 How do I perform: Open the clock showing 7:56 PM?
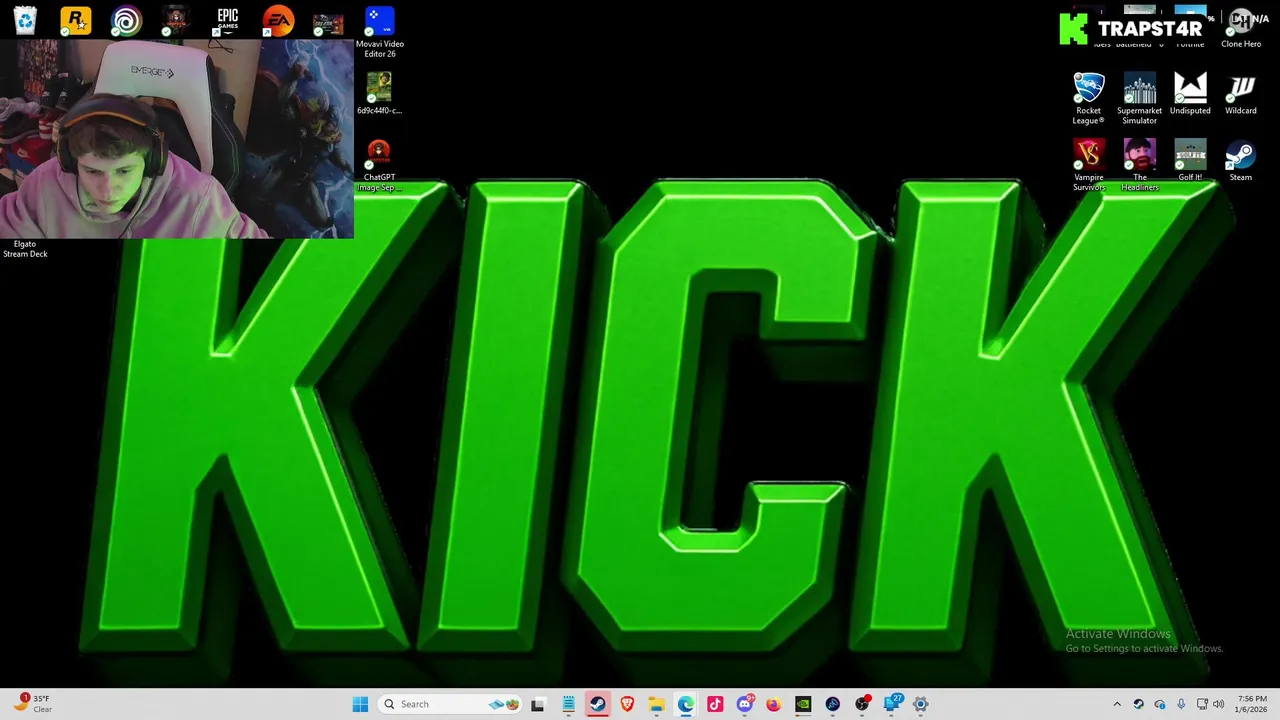pos(1252,704)
